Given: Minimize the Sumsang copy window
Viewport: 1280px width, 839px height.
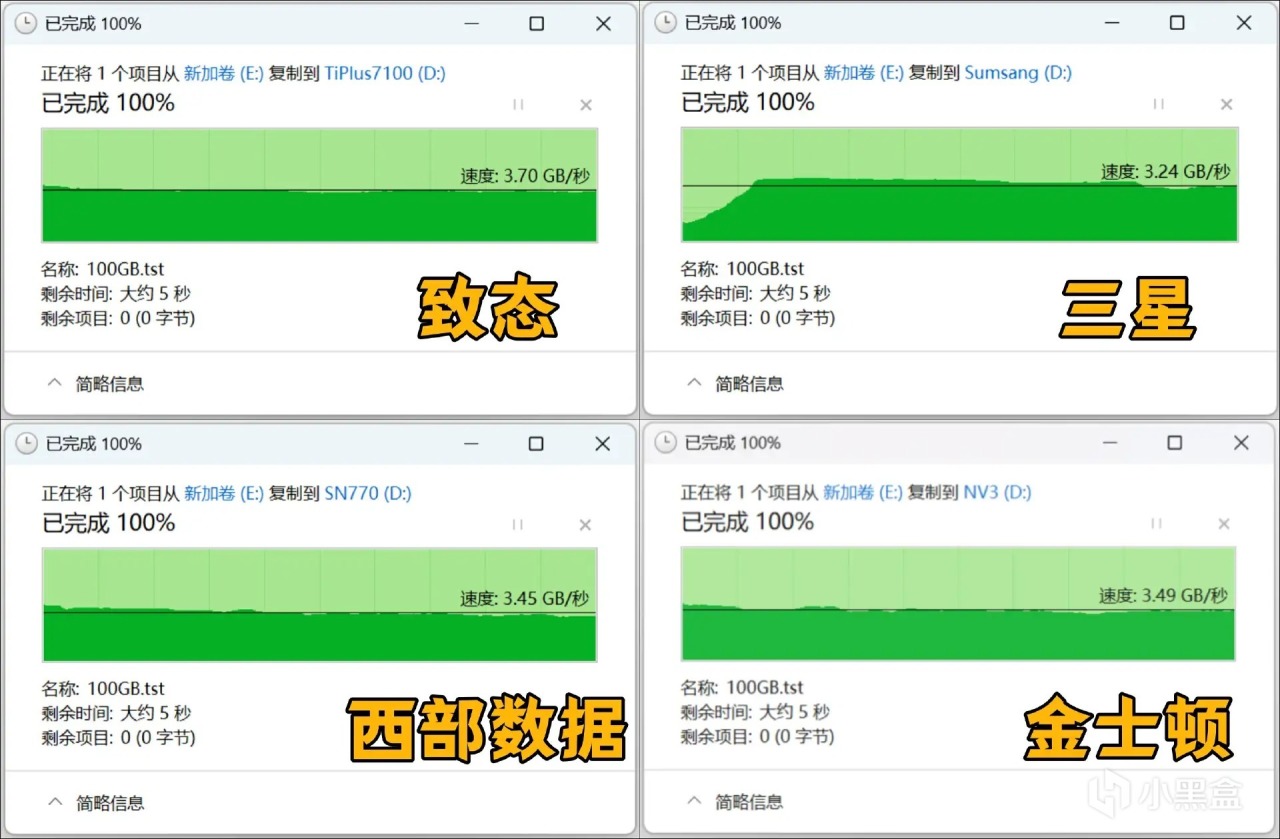Looking at the screenshot, I should 1110,23.
